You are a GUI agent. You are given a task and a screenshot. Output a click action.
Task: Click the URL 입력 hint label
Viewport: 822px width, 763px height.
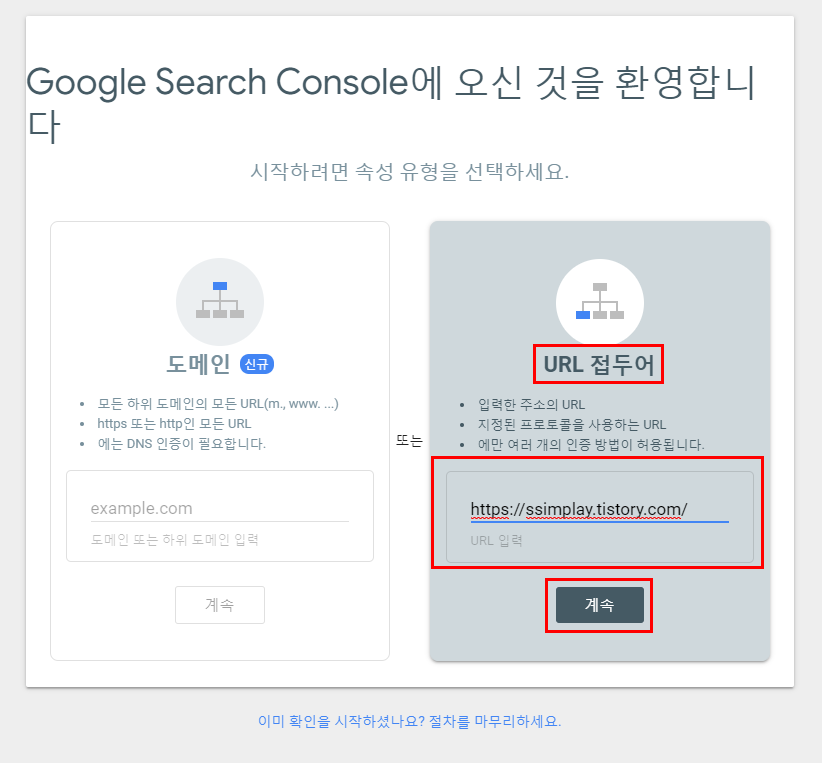point(496,541)
